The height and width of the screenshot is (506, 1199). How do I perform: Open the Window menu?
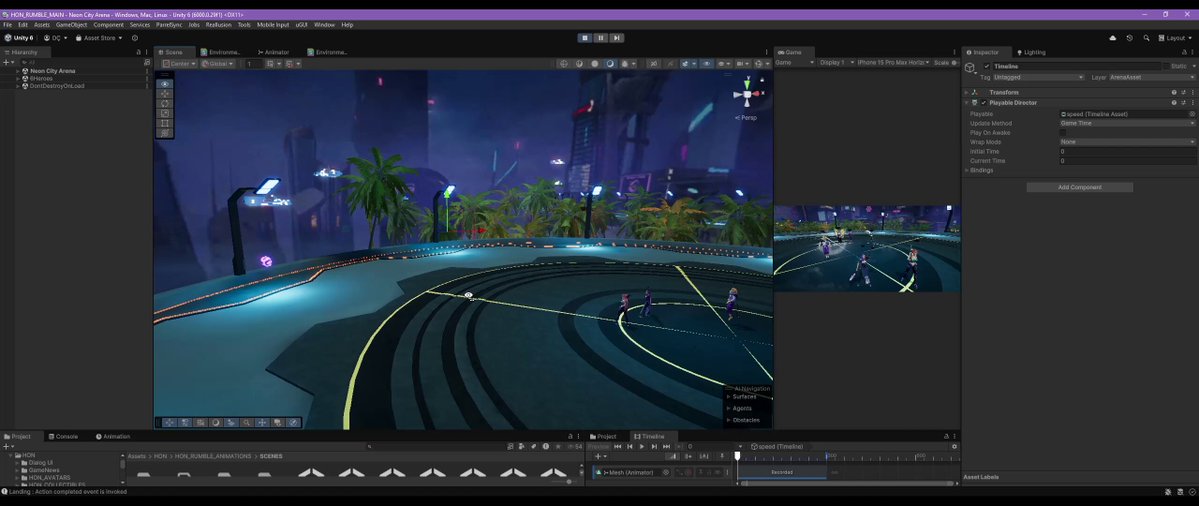click(324, 24)
